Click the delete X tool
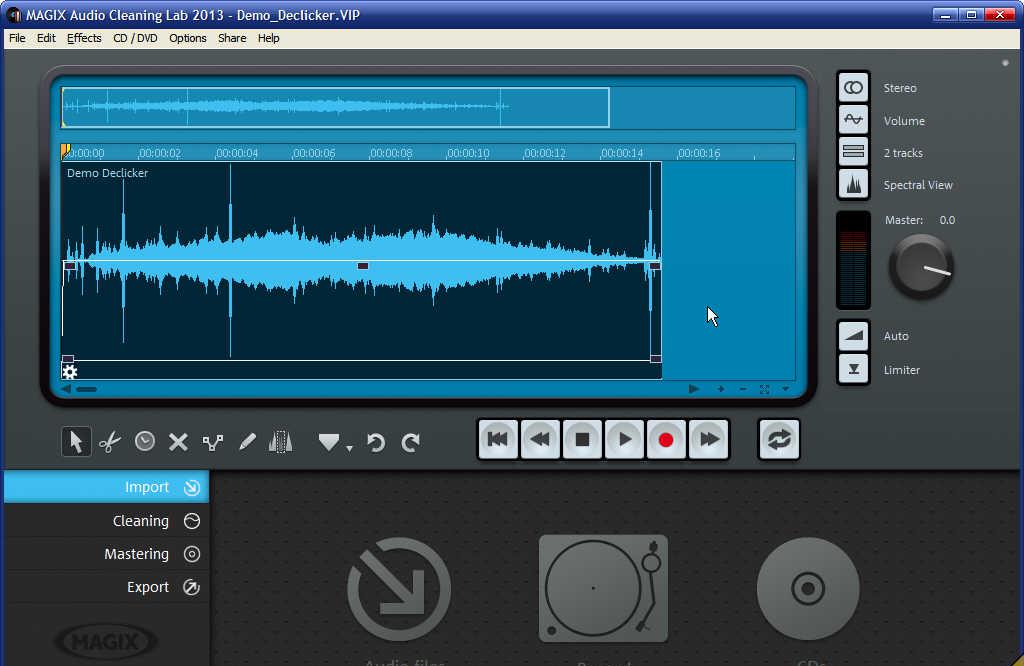The width and height of the screenshot is (1024, 666). 178,442
